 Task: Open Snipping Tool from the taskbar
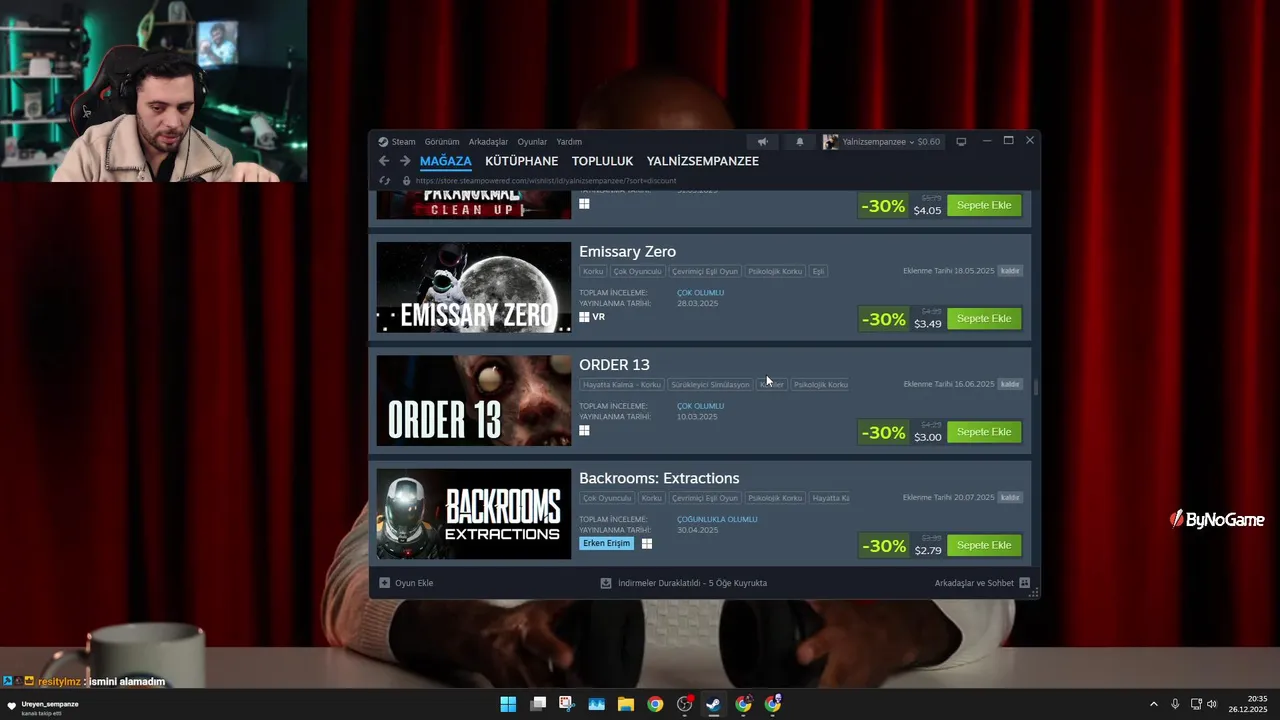point(567,704)
